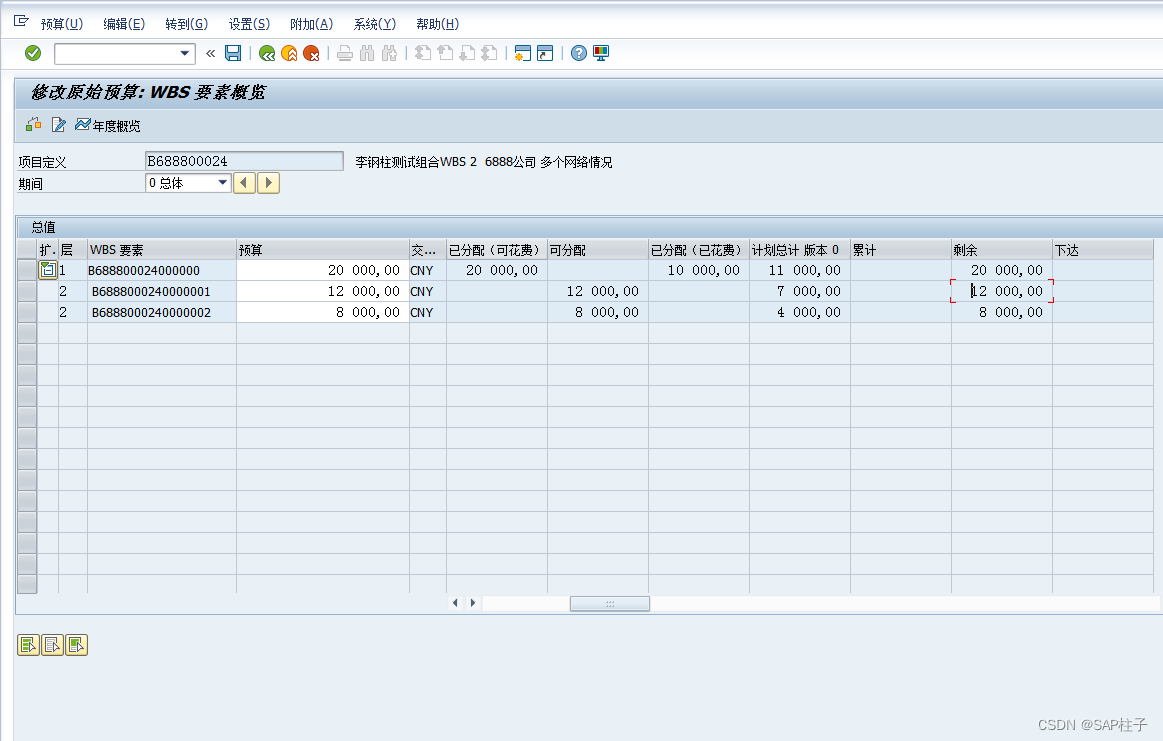This screenshot has height=741, width=1163.
Task: Click the next period right arrow button
Action: click(x=268, y=182)
